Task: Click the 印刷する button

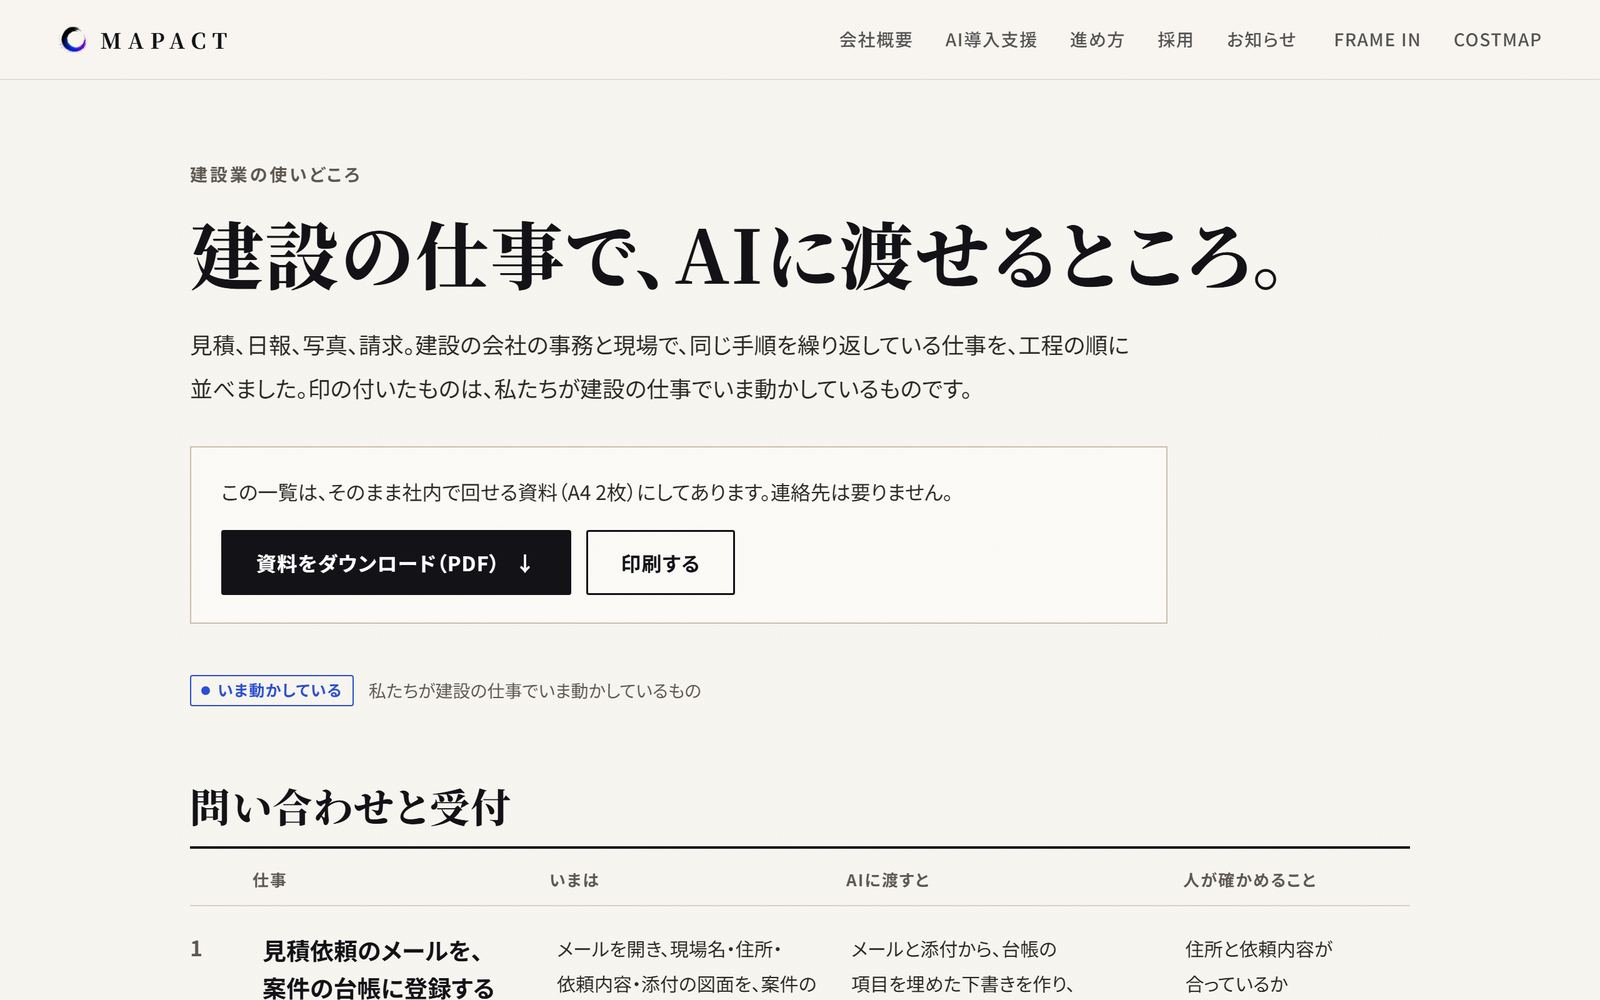Action: tap(660, 563)
